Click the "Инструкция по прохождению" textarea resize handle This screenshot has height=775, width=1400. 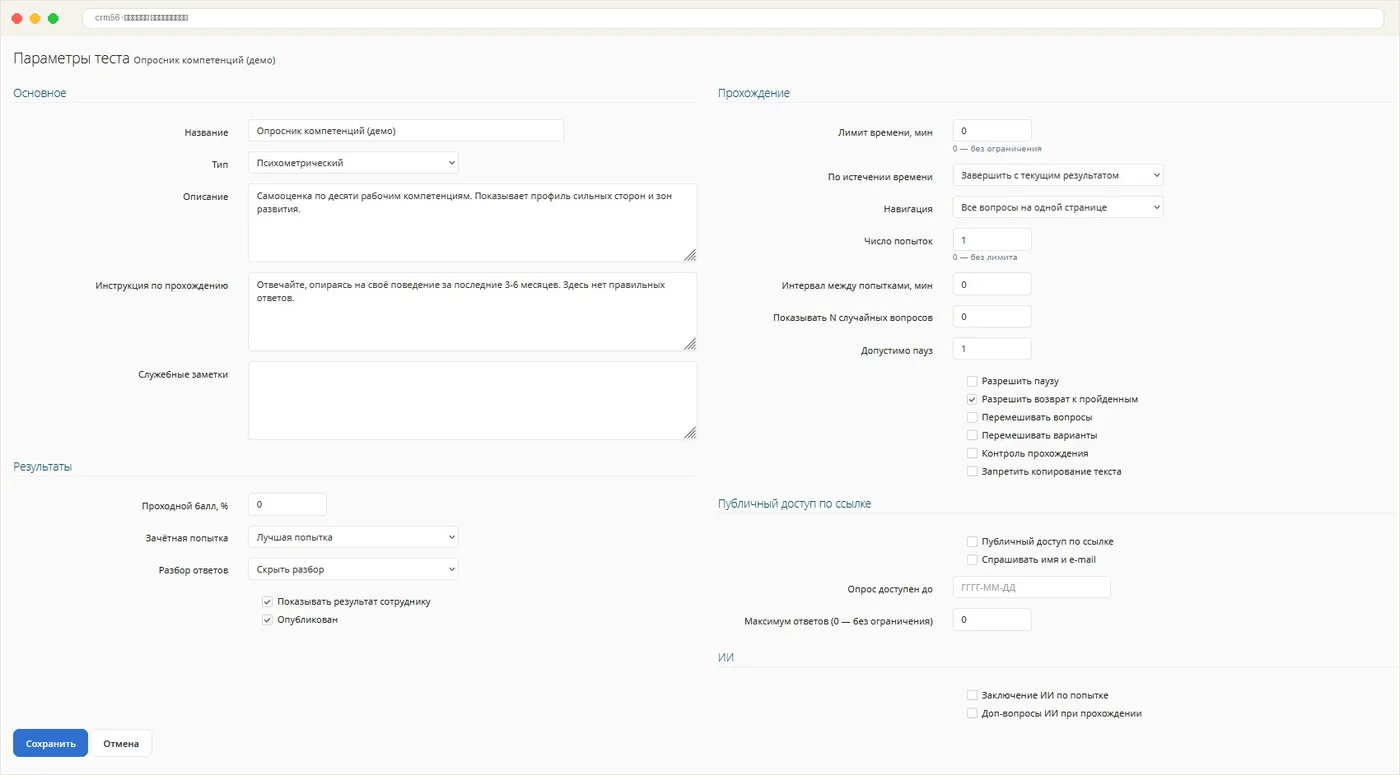[x=690, y=344]
